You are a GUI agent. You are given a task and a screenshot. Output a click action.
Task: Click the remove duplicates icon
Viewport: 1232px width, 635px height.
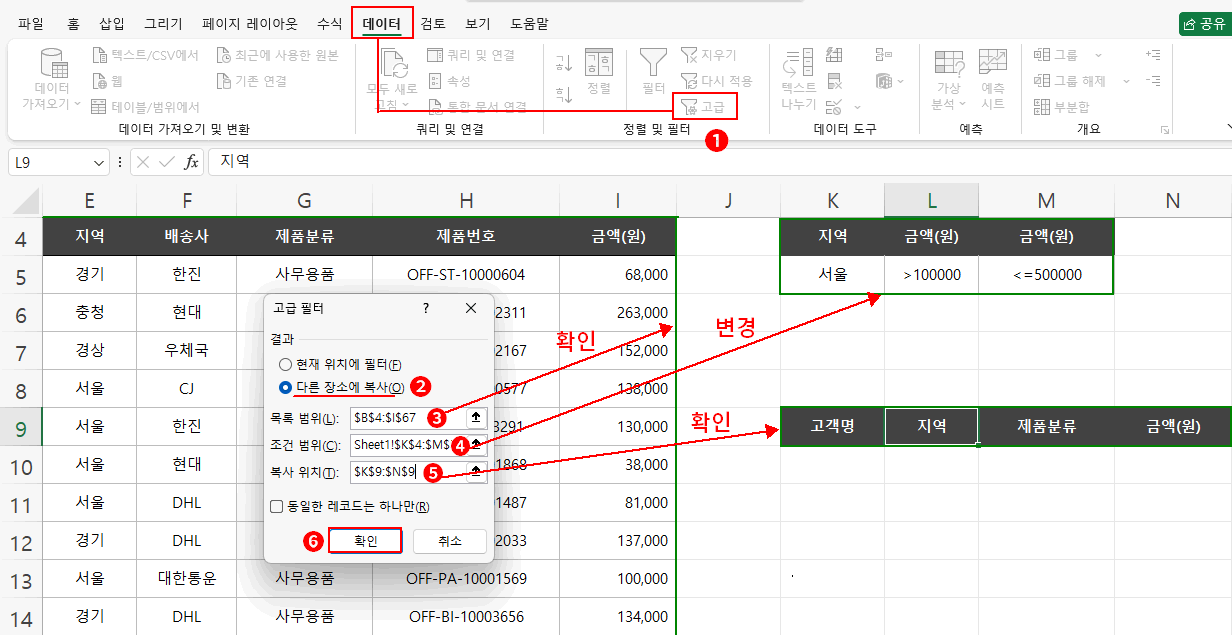coord(835,81)
